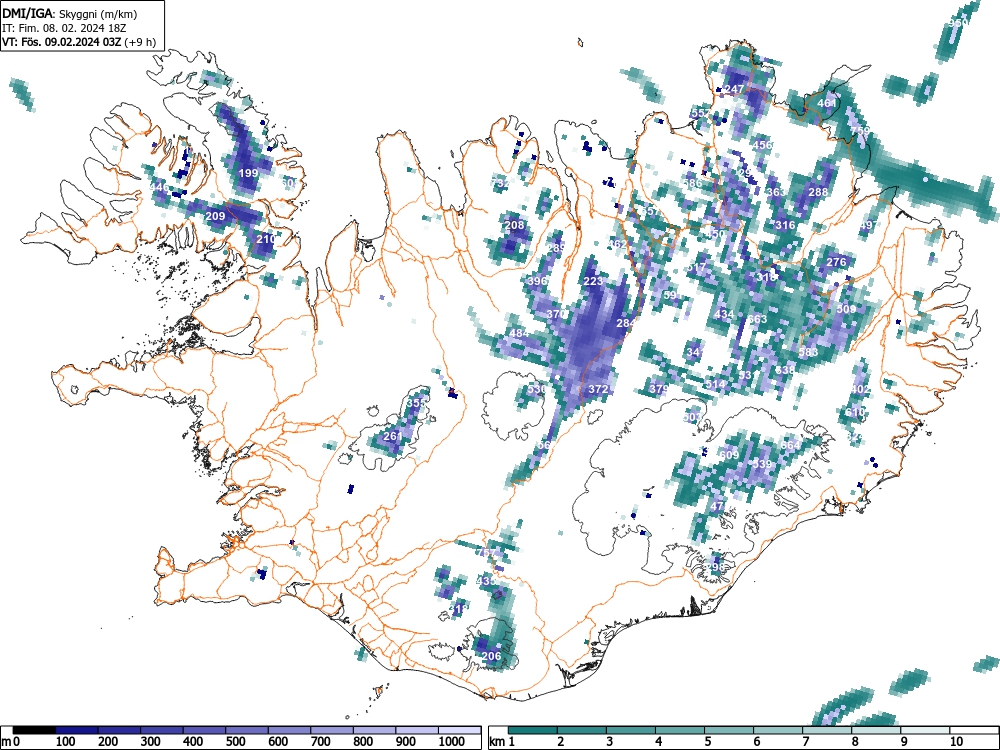1000x750 pixels.
Task: Click the 'VT: Fös. 09.02.2024 03Z (+9 h)' line
Action: coord(78,42)
